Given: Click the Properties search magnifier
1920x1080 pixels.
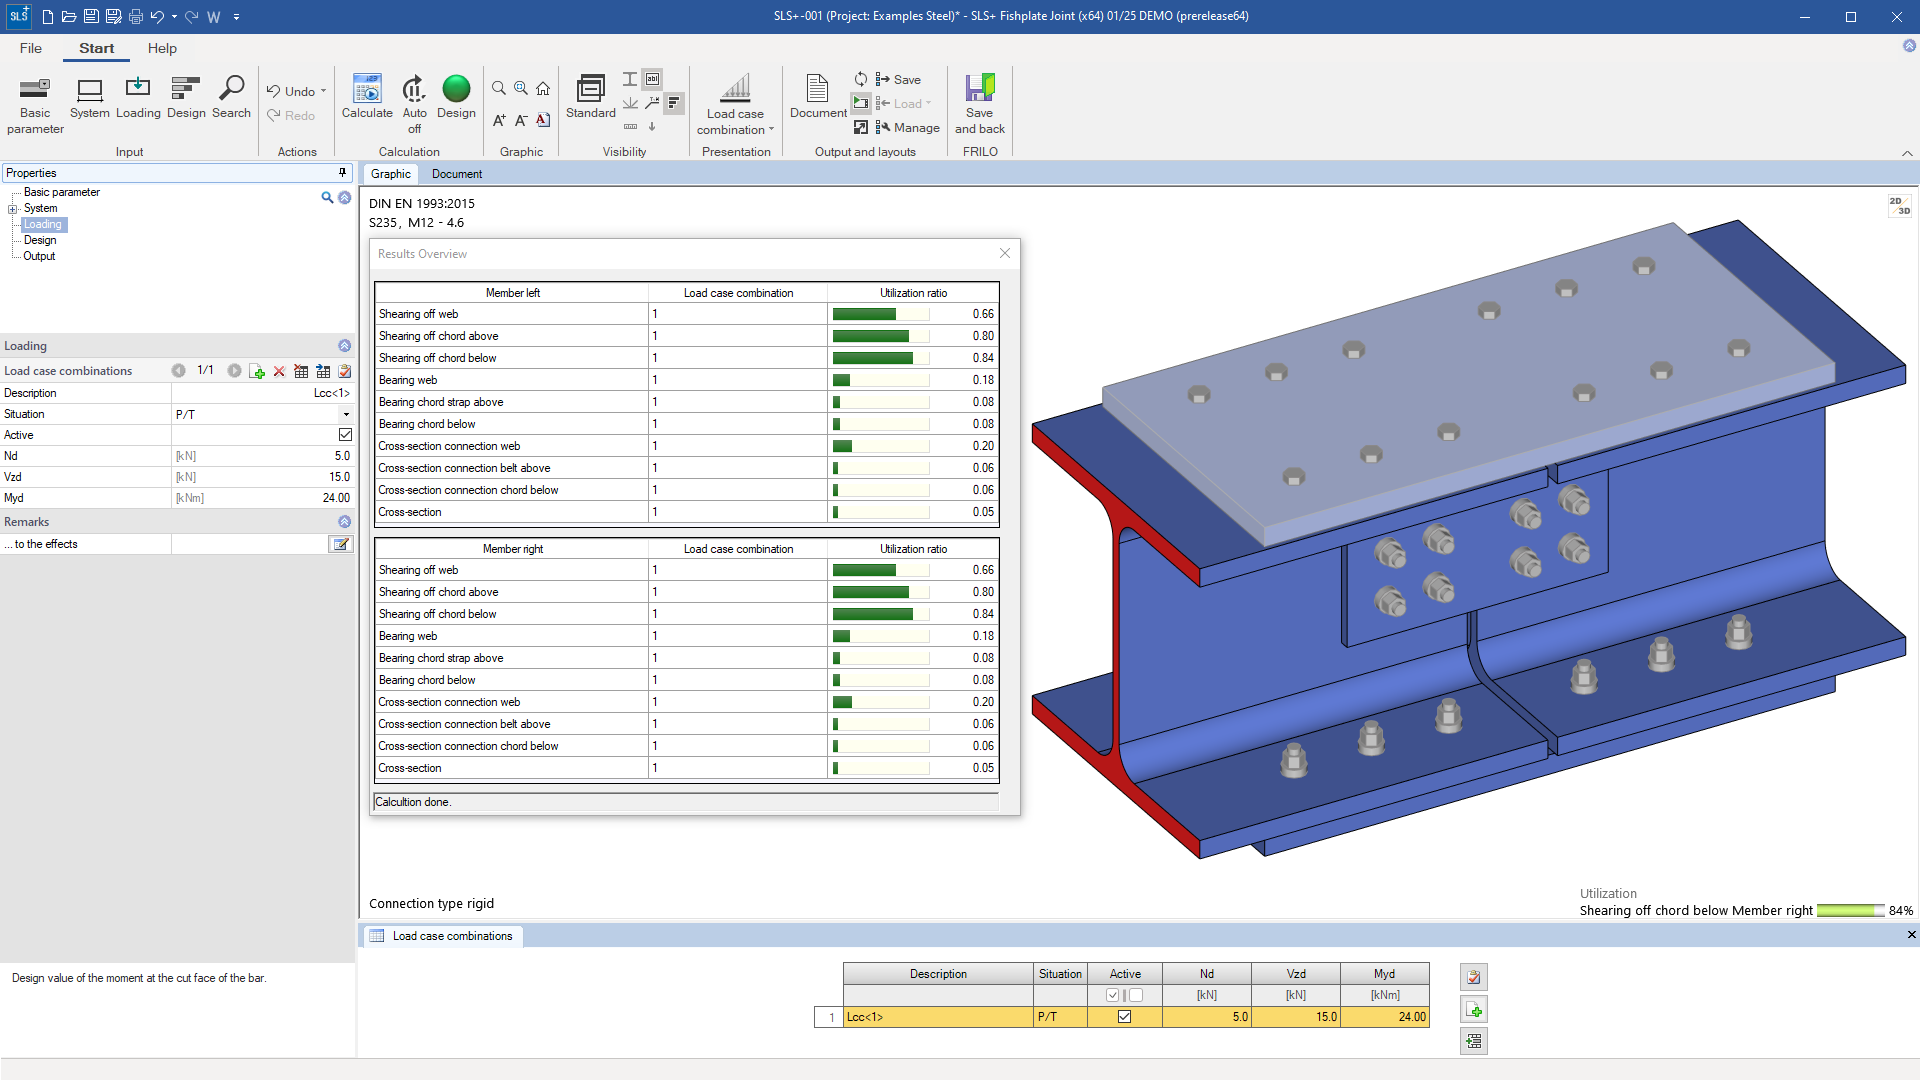Looking at the screenshot, I should [327, 198].
